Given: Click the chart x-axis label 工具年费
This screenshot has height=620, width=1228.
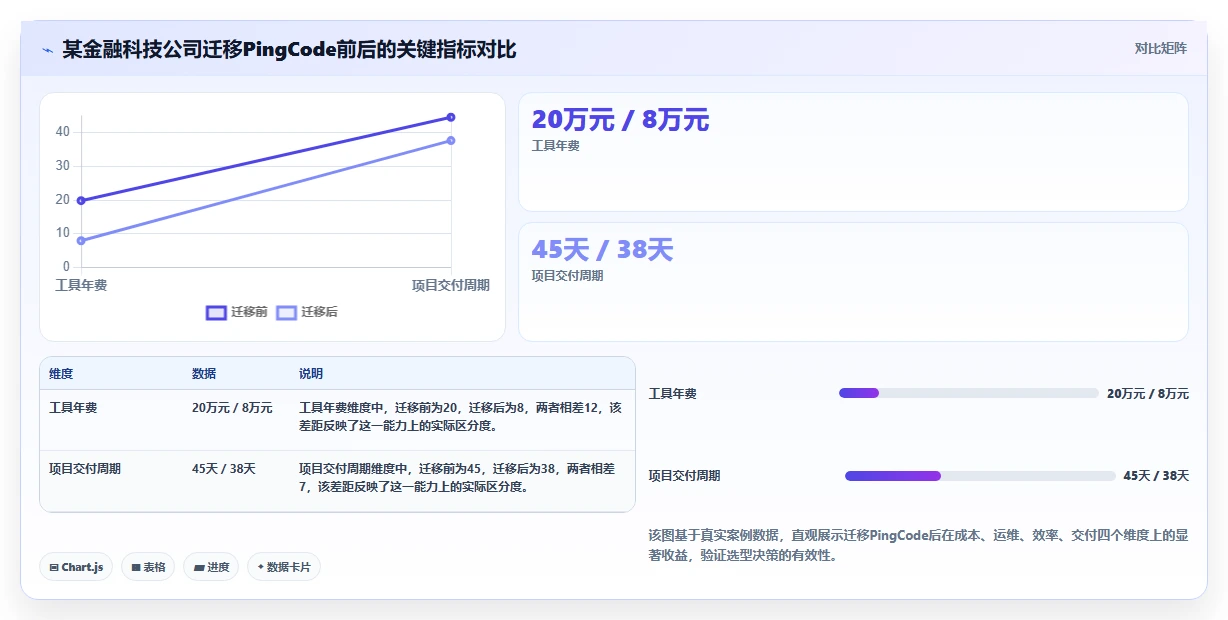Looking at the screenshot, I should click(x=81, y=285).
